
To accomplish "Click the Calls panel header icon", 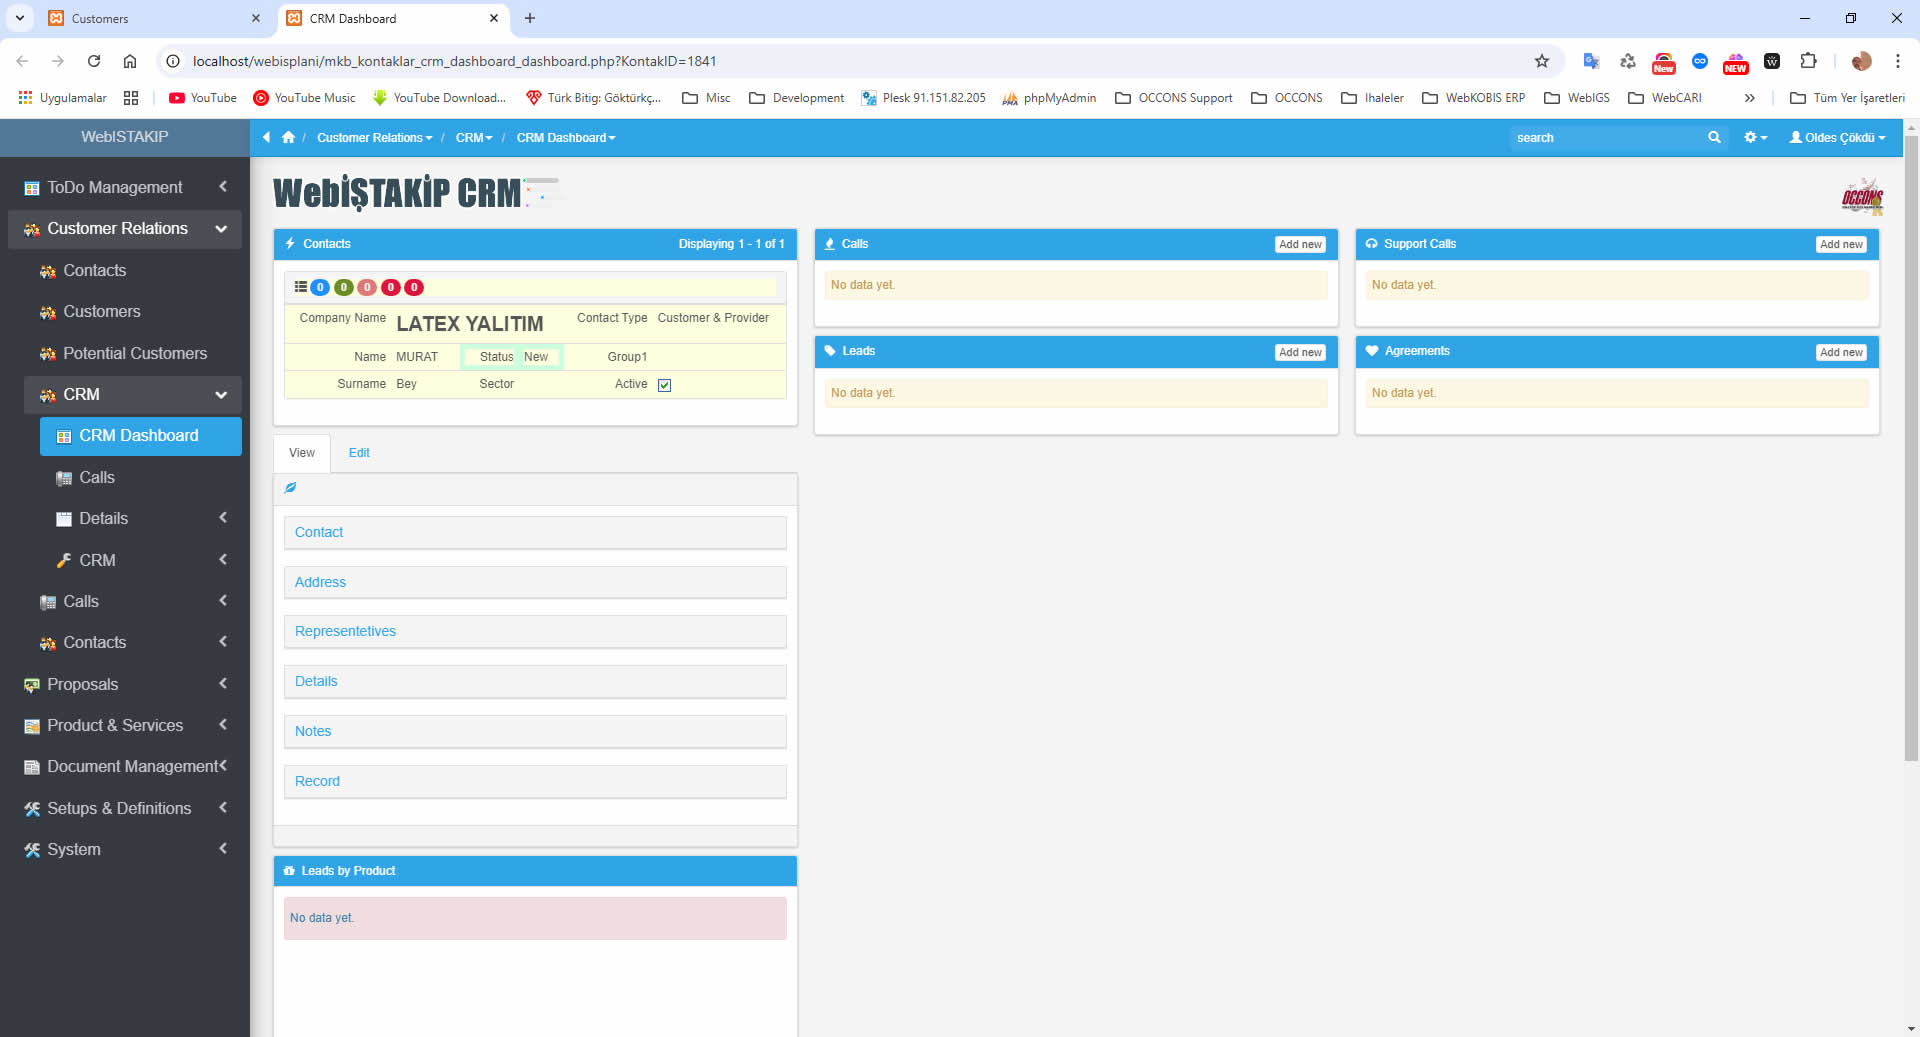I will point(830,244).
